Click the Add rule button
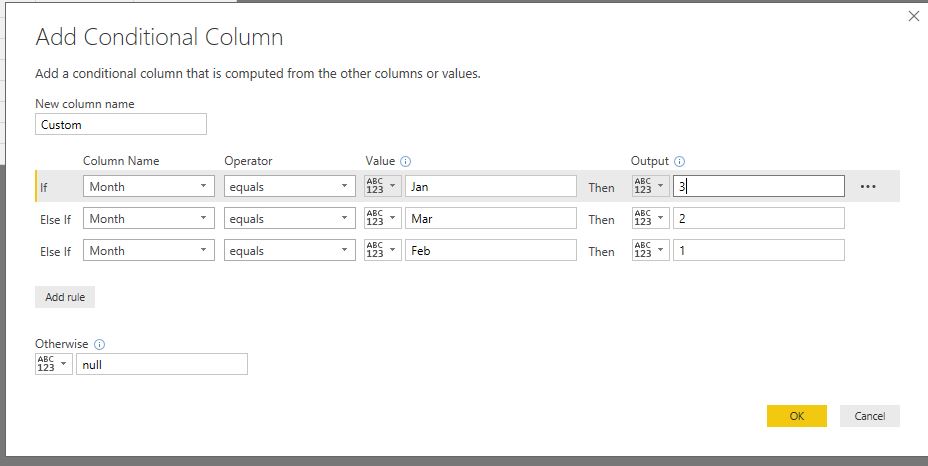This screenshot has width=928, height=466. tap(65, 297)
